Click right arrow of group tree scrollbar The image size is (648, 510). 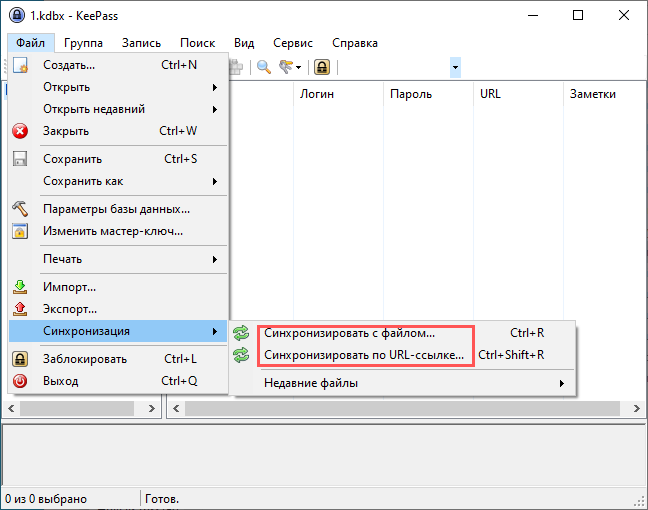[151, 408]
